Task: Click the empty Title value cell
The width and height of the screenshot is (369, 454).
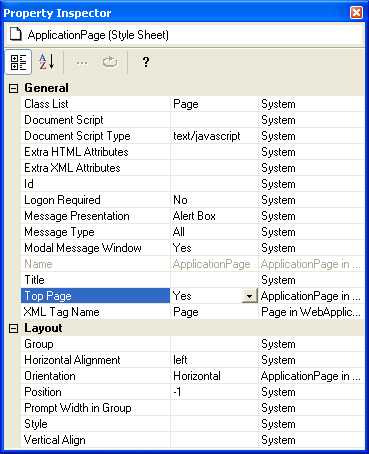Action: point(214,280)
